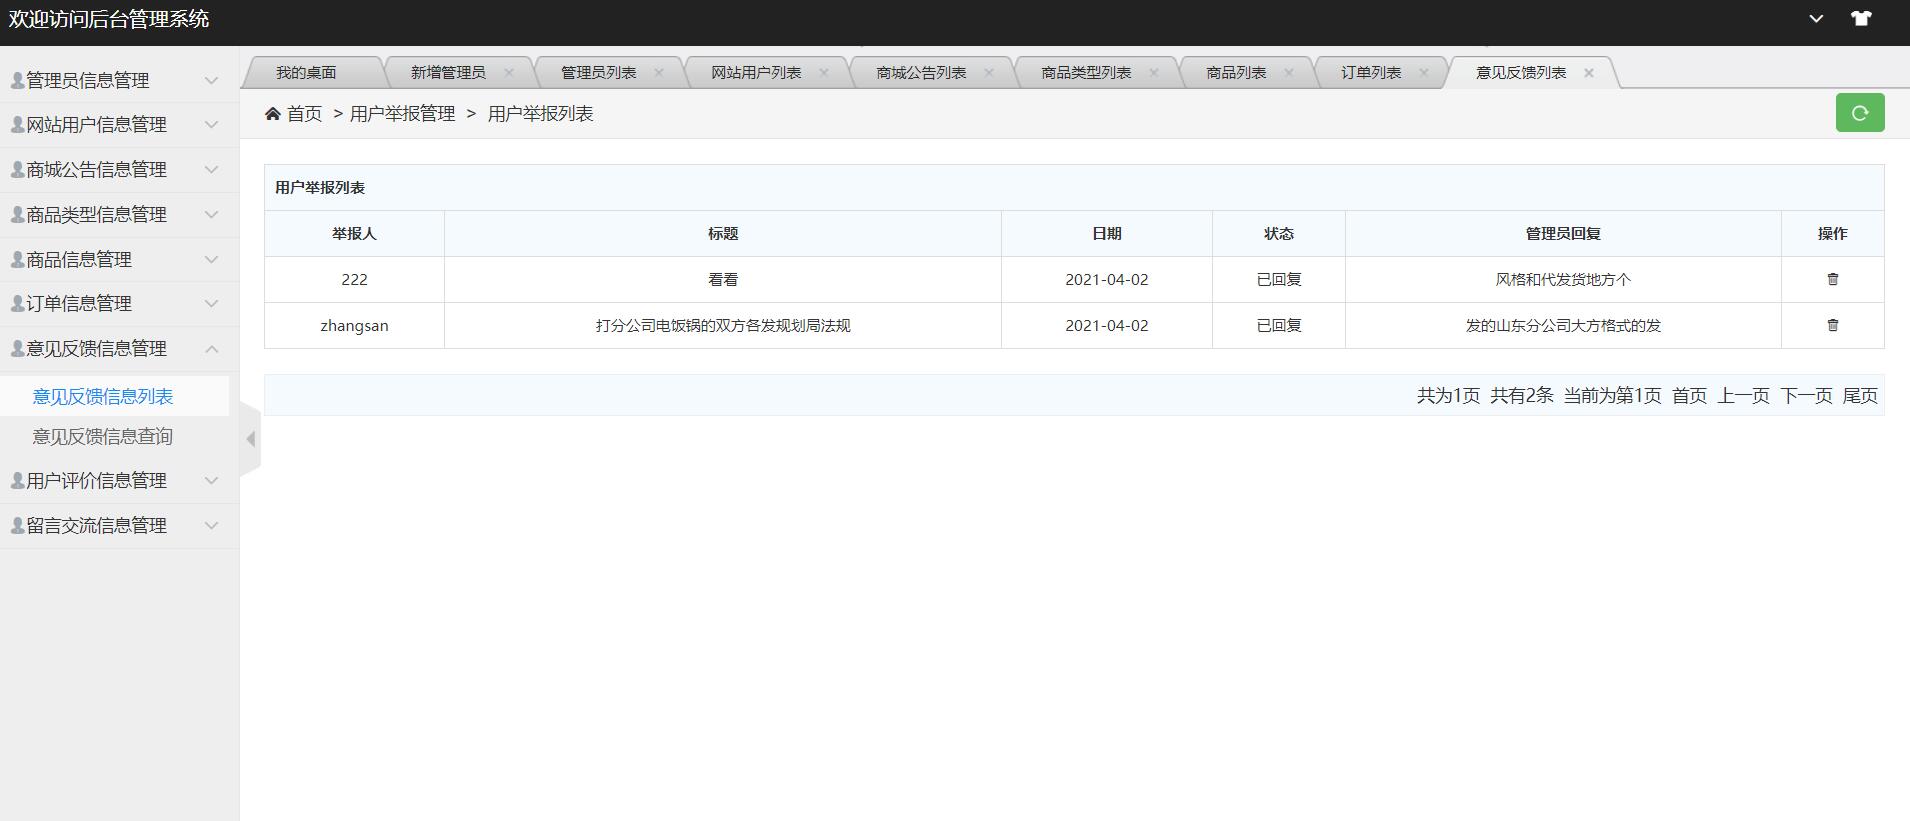Select title 打分公司电饭锅的双方各发规划局法规
Image resolution: width=1910 pixels, height=821 pixels.
tap(723, 326)
